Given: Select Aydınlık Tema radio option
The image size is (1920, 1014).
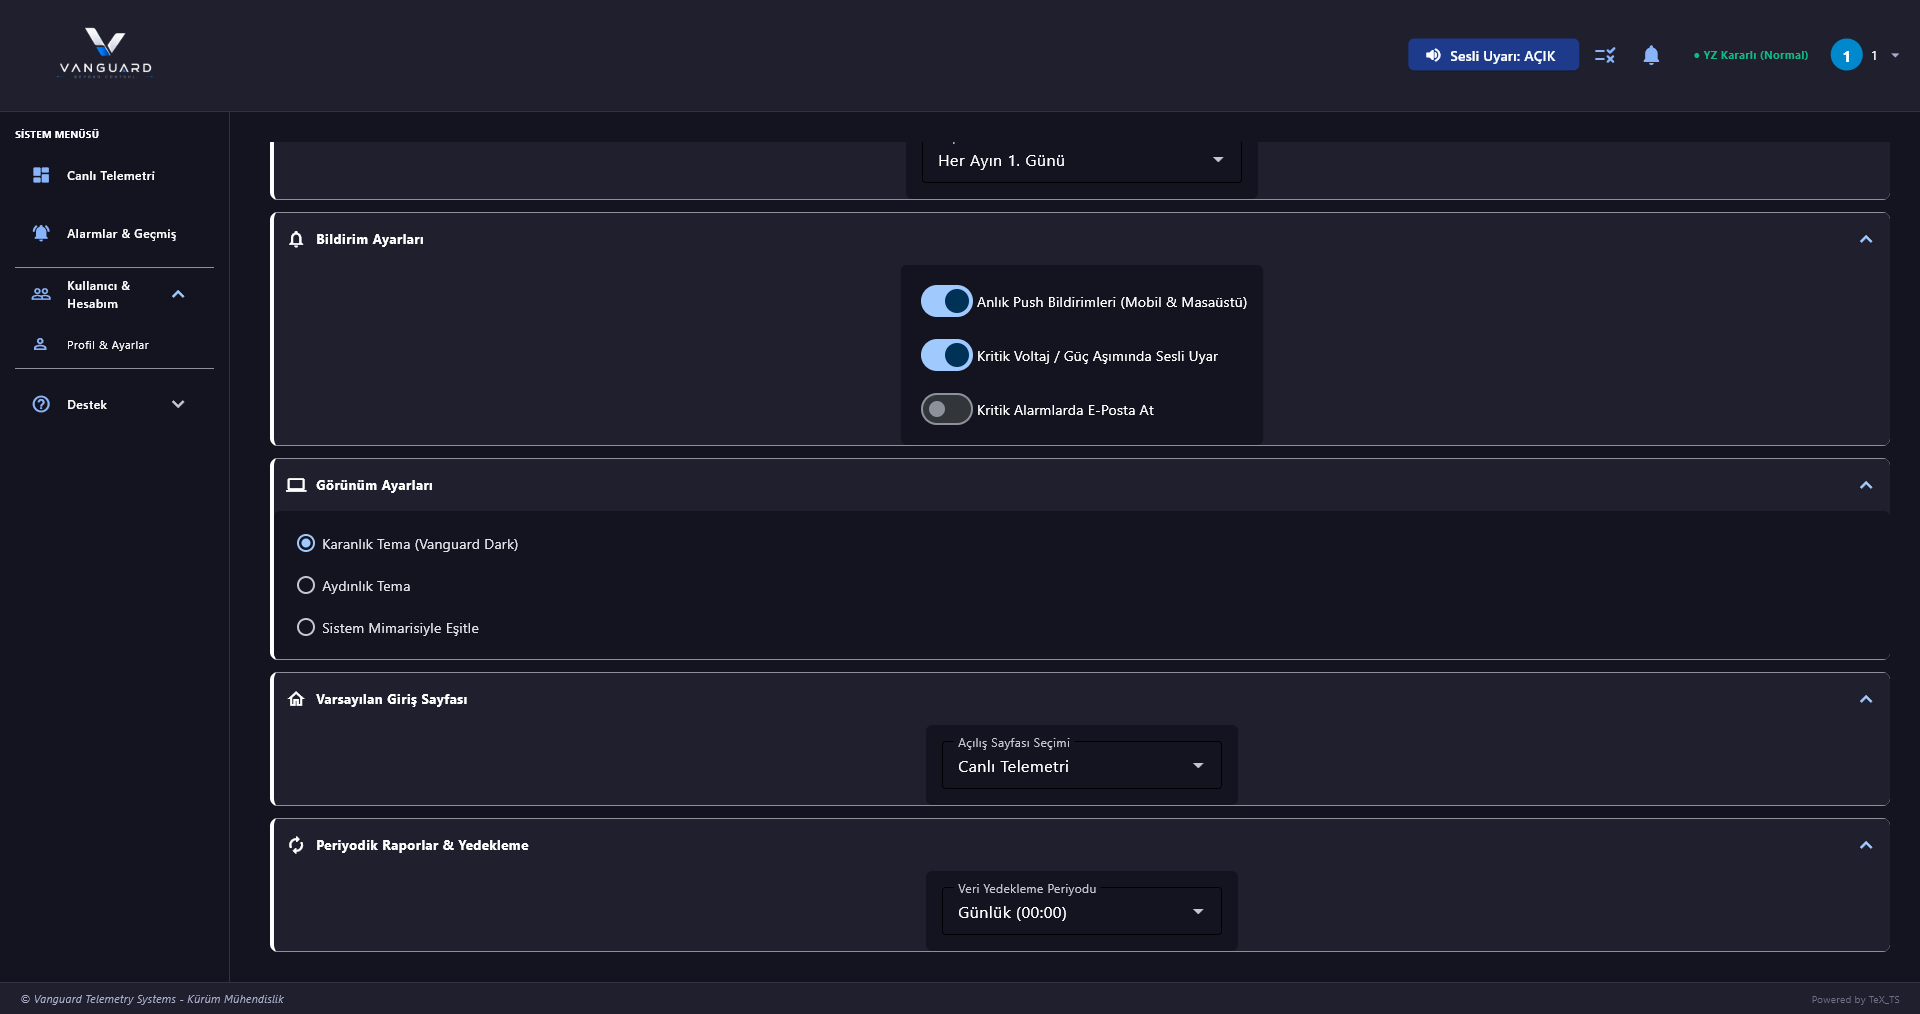Looking at the screenshot, I should coord(306,585).
